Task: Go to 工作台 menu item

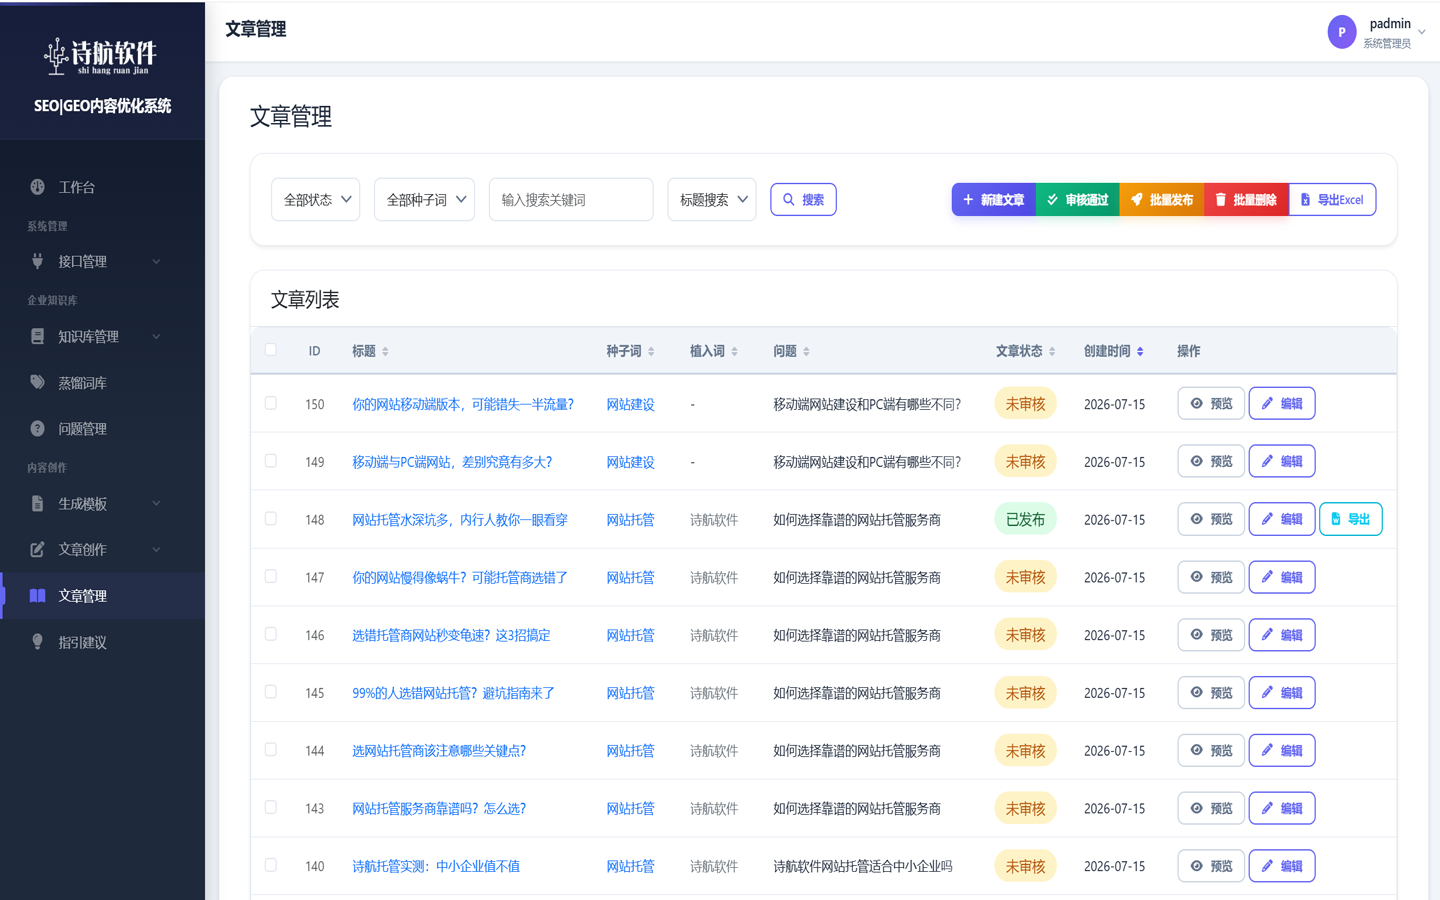Action: tap(102, 187)
